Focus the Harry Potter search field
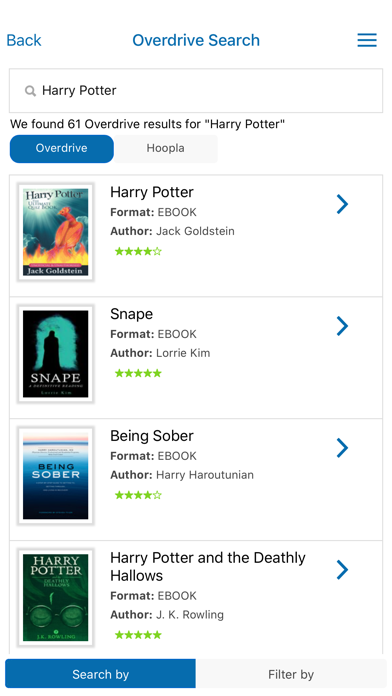This screenshot has width=392, height=696. [x=196, y=91]
